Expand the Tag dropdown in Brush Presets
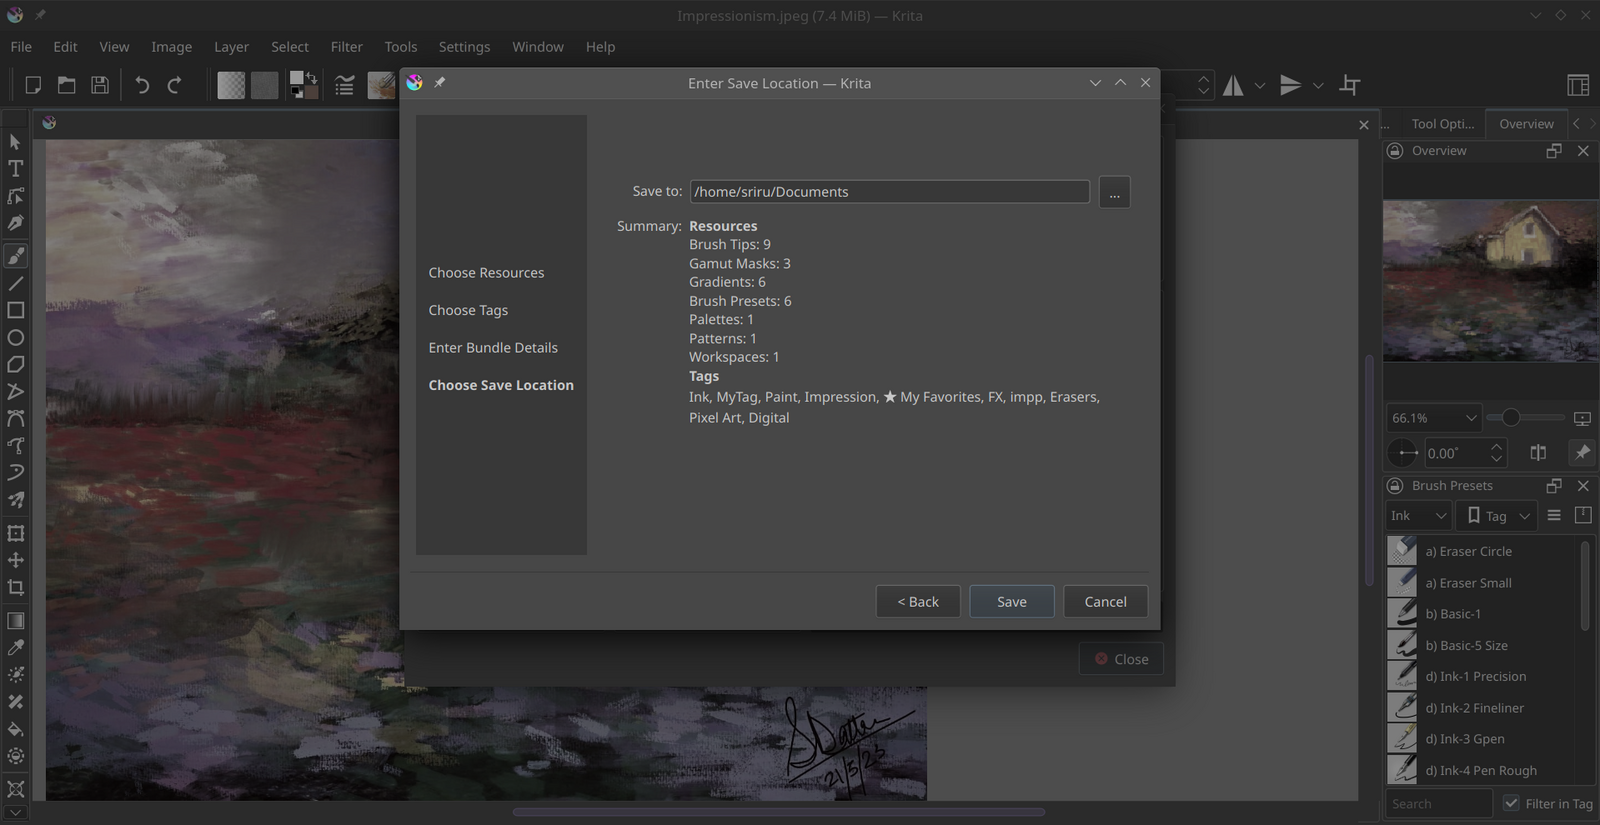Image resolution: width=1600 pixels, height=825 pixels. tap(1497, 516)
